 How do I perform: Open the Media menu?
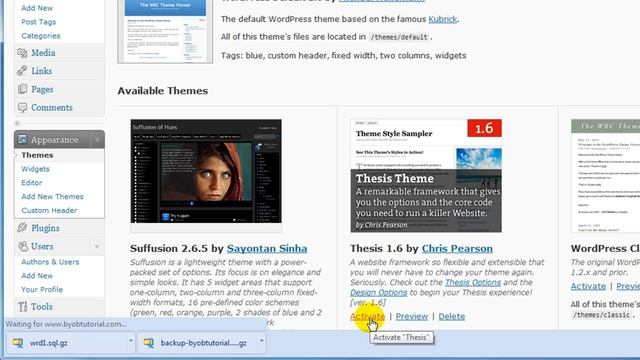(43, 53)
